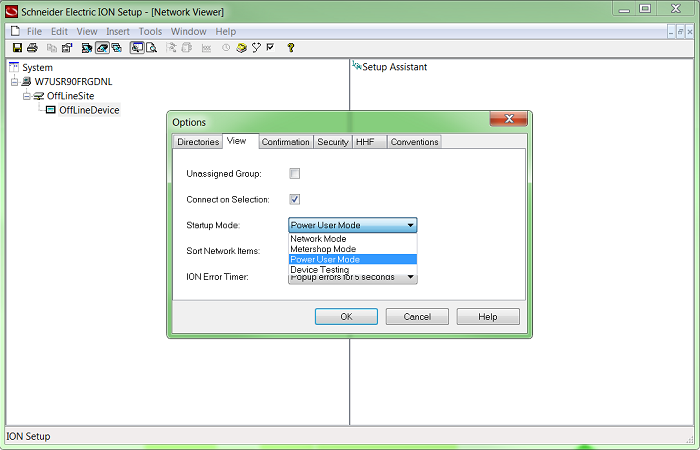Enable the Unassigned Group checkbox
Screen dimensions: 700x450
[x=295, y=174]
